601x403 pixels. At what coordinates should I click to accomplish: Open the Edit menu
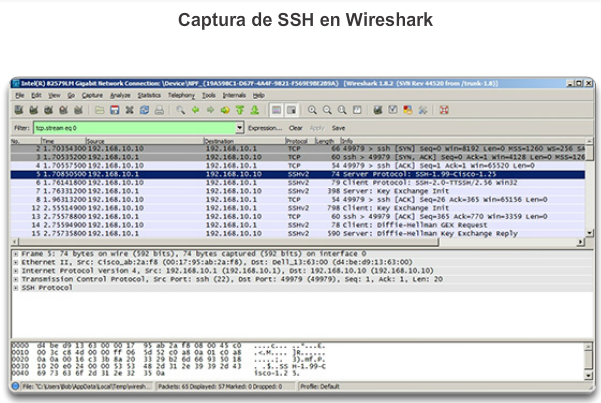(36, 95)
